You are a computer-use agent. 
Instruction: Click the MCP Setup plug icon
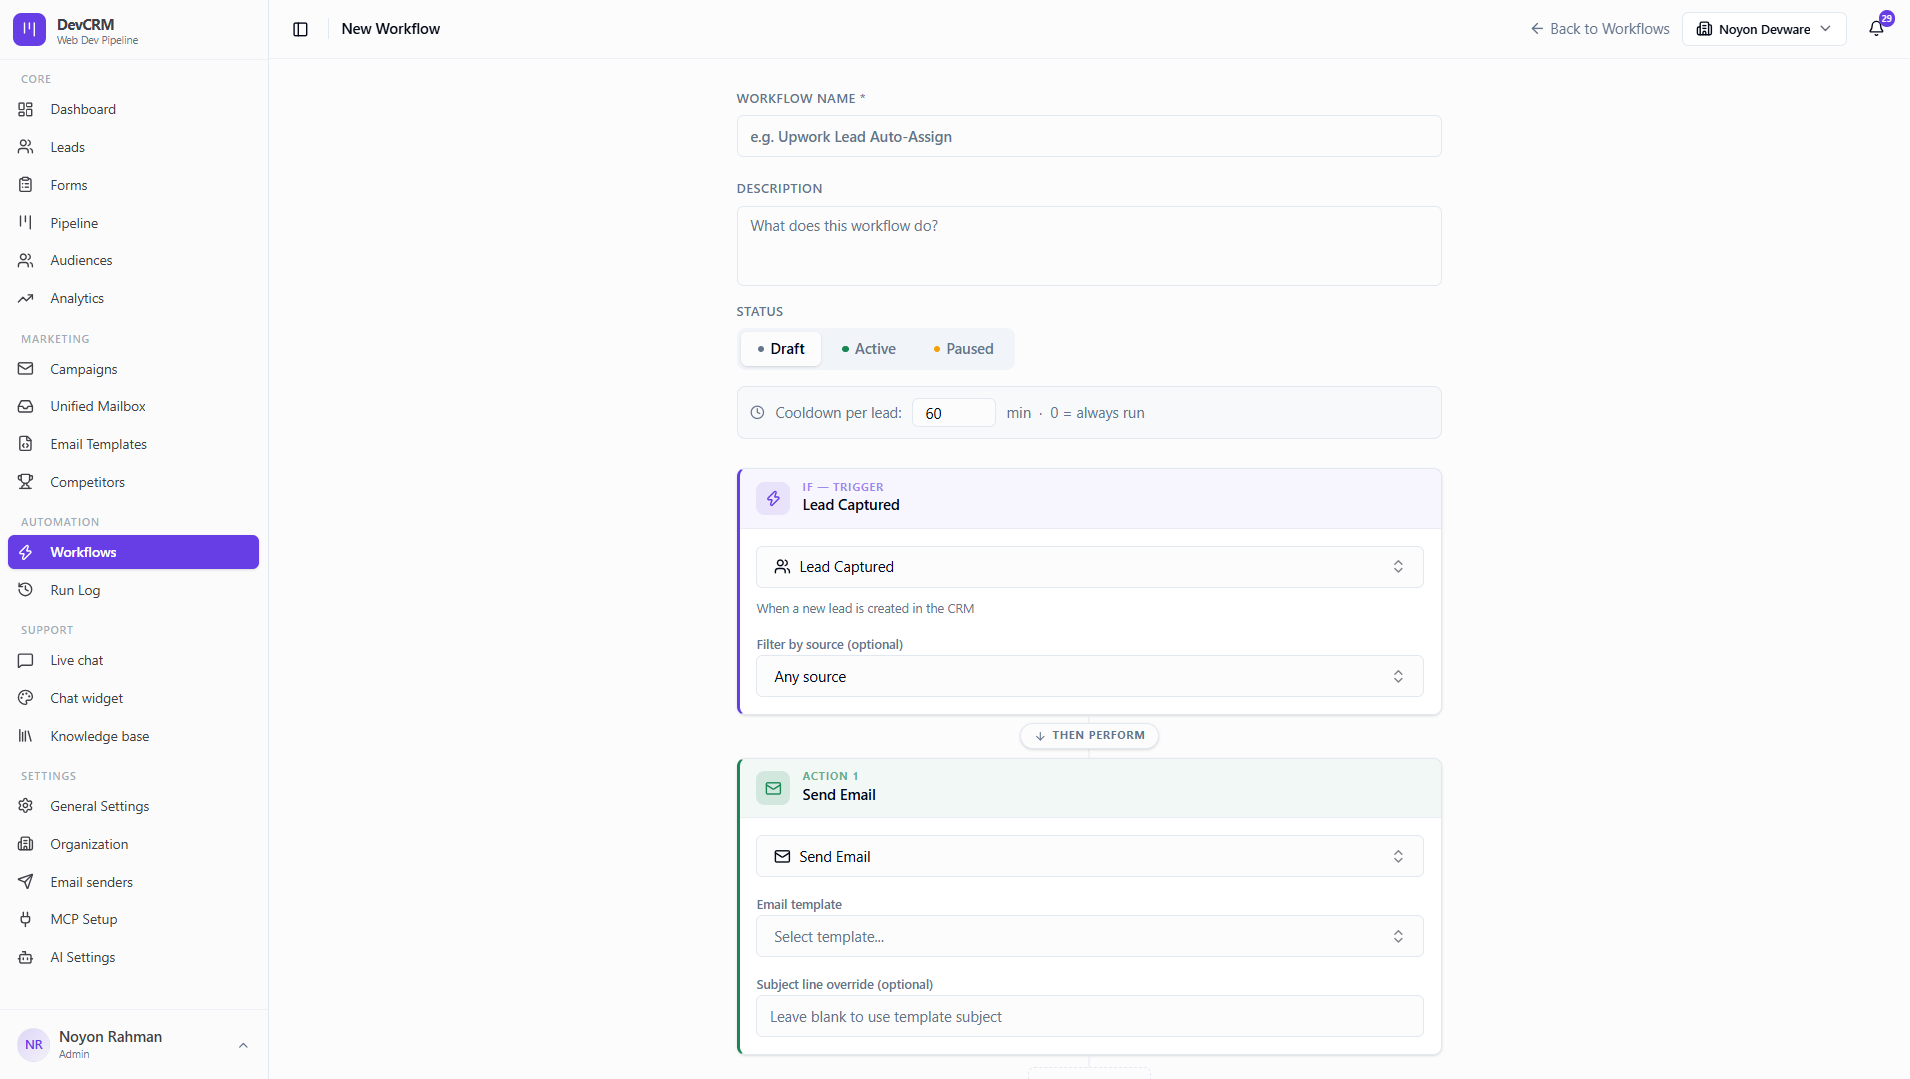(26, 919)
